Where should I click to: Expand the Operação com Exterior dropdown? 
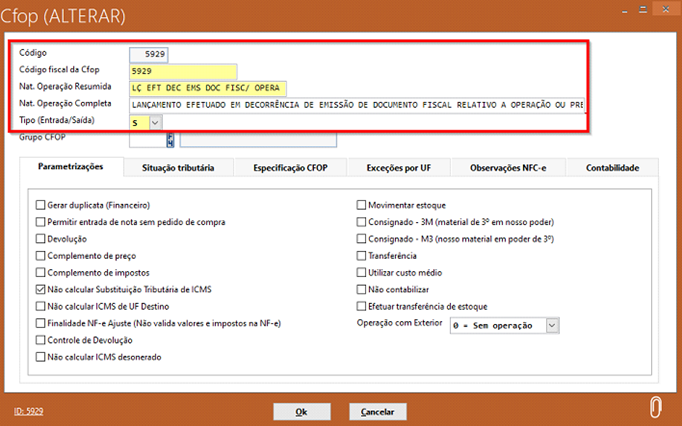(552, 325)
